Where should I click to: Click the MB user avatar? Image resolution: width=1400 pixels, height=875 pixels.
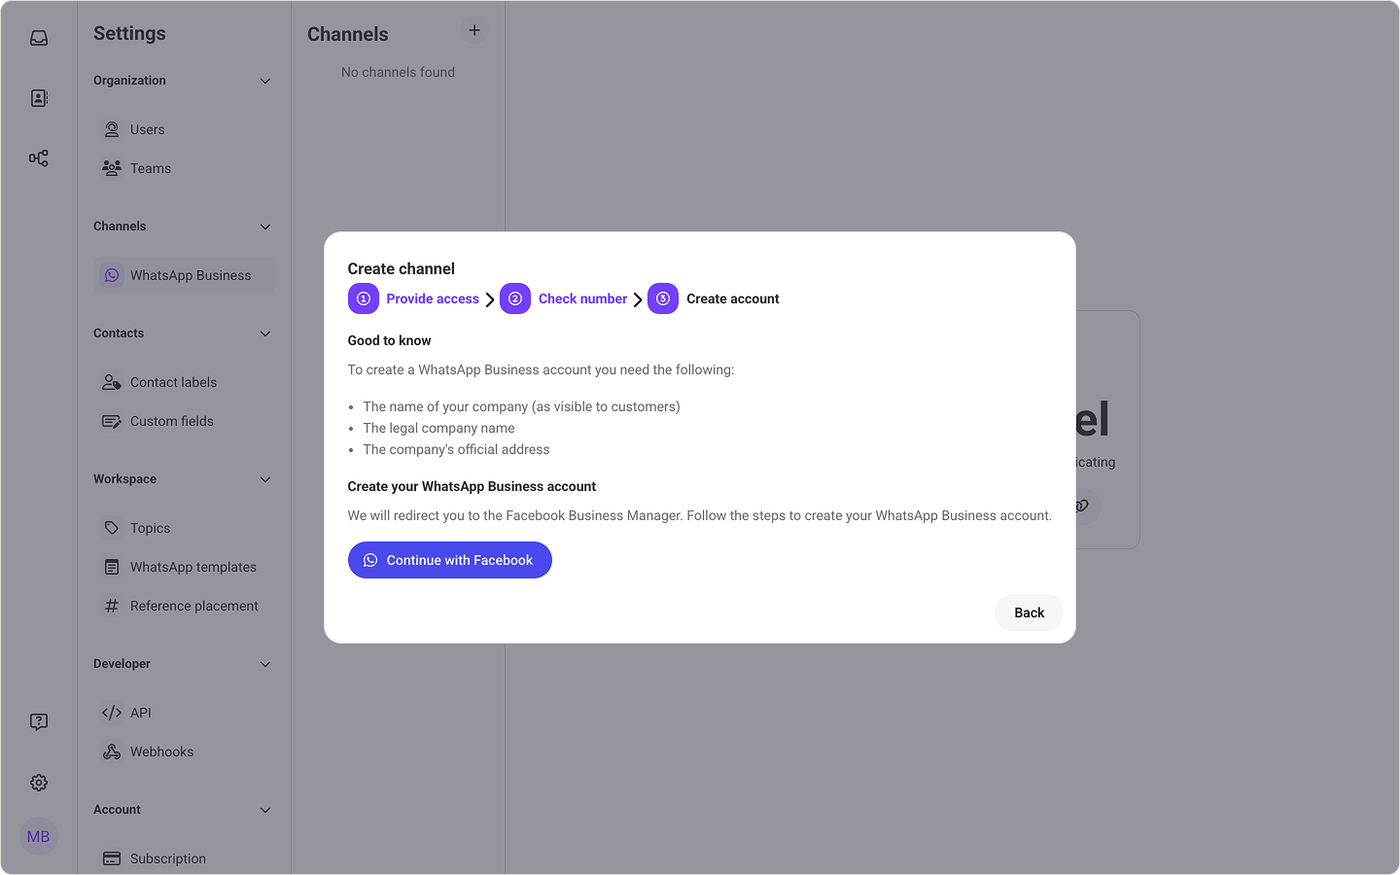tap(39, 837)
